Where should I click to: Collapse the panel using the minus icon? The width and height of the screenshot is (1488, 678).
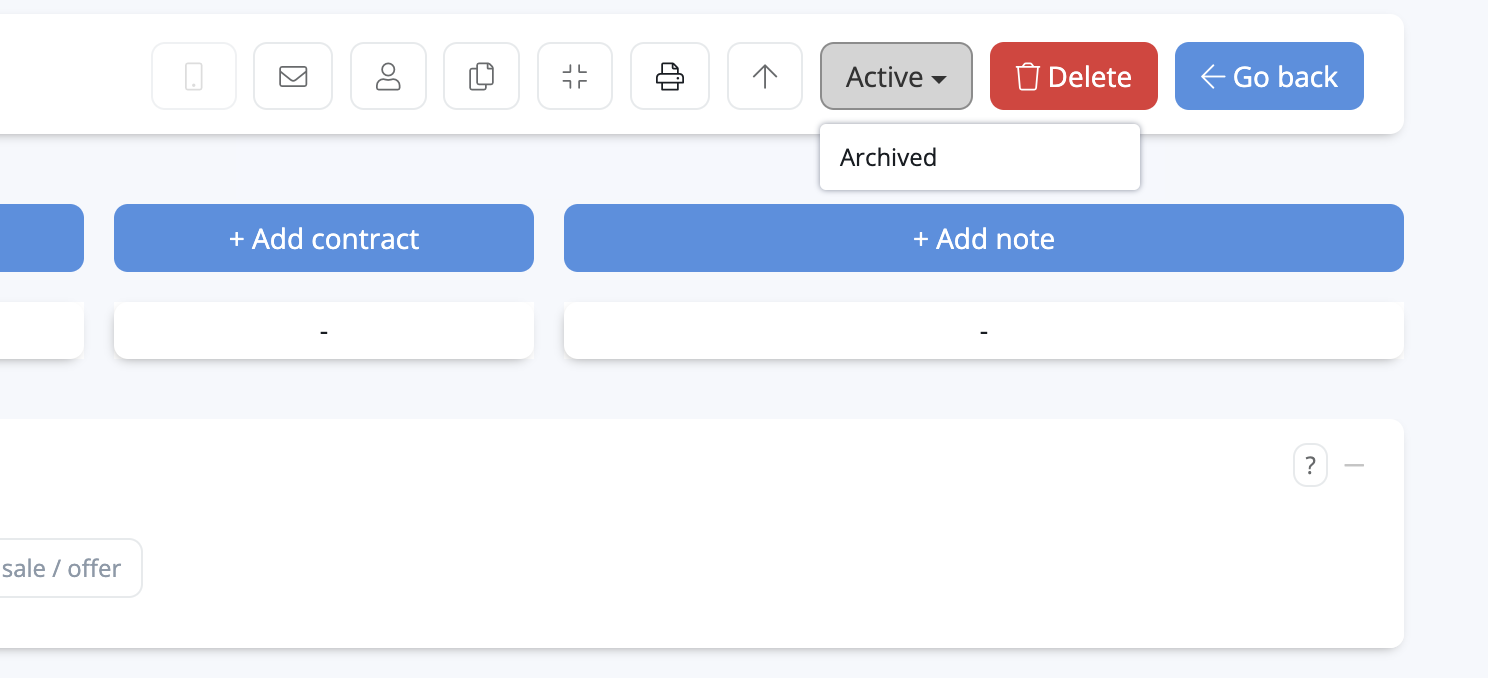1354,465
